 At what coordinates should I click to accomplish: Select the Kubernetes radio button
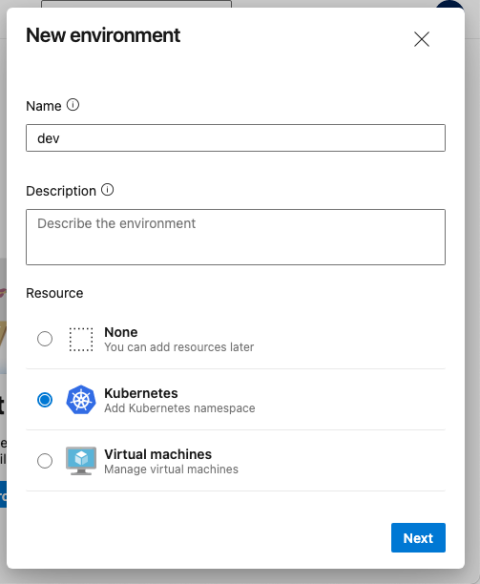coord(45,400)
